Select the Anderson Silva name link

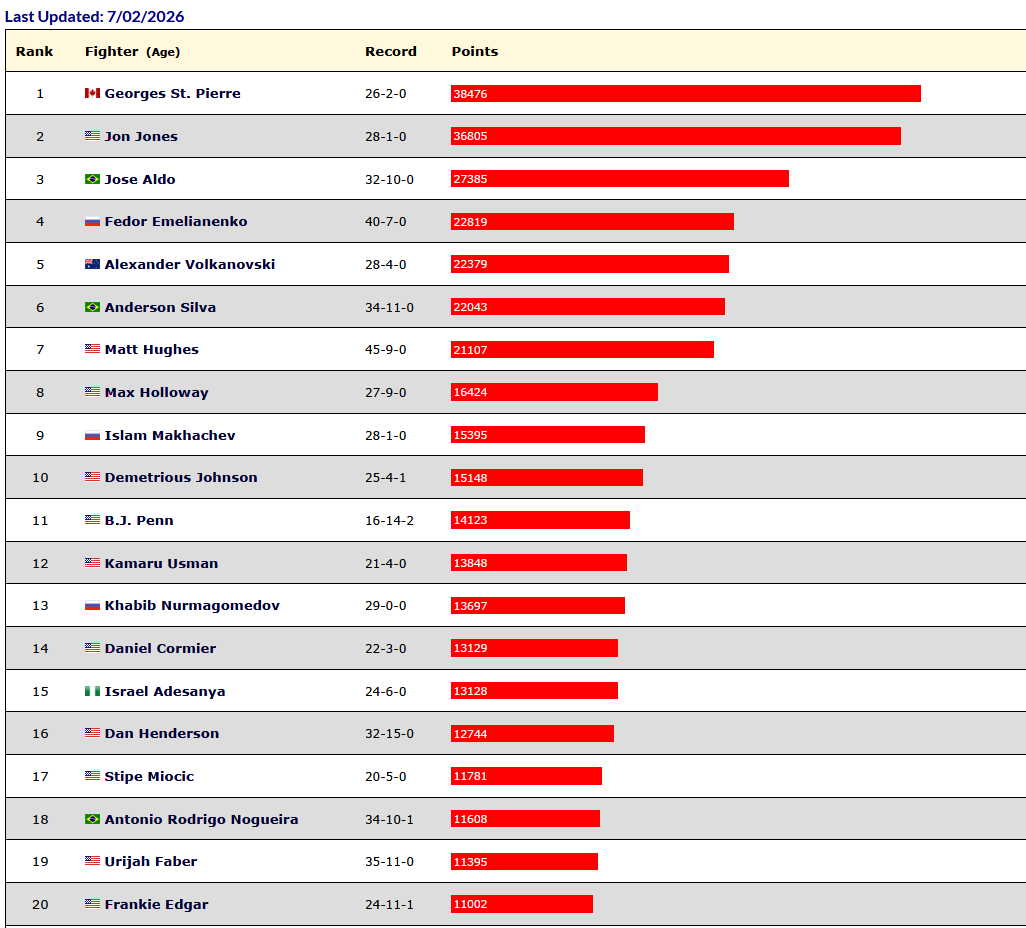point(160,307)
